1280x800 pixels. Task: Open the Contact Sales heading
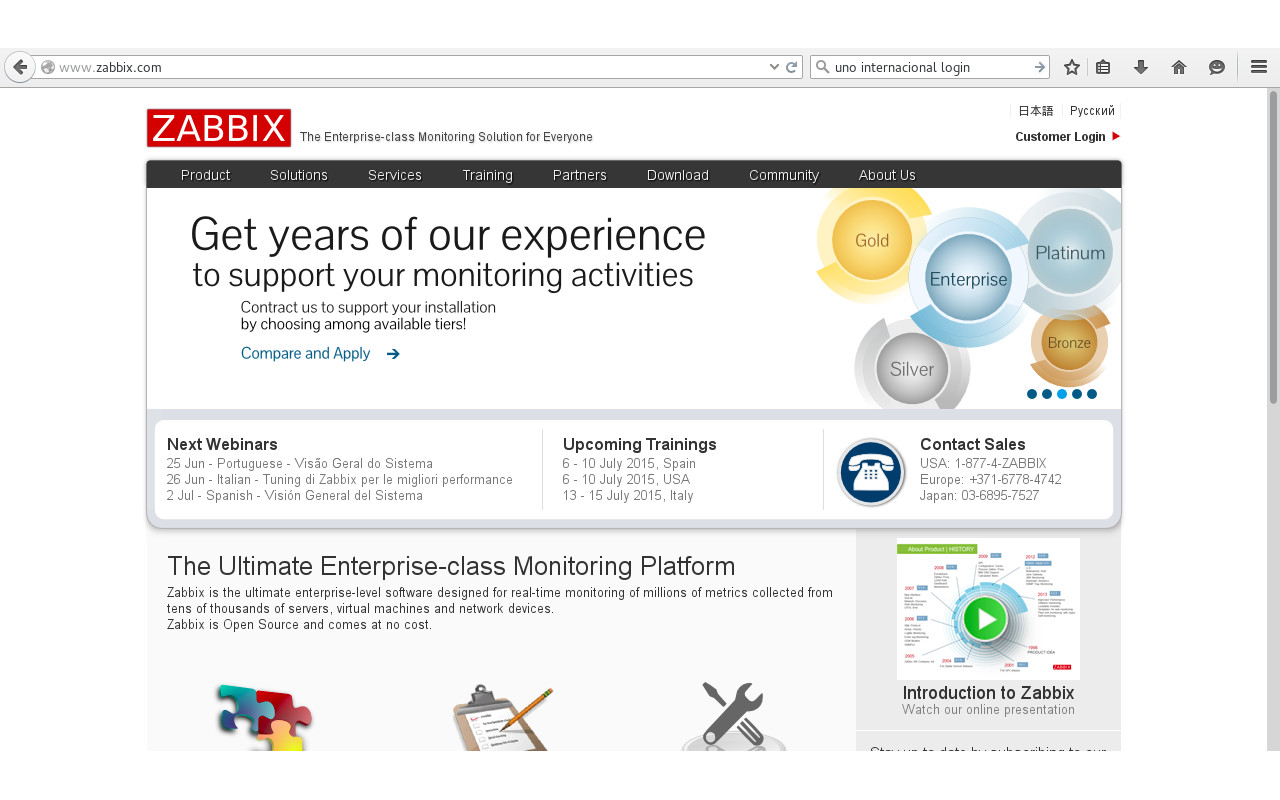coord(973,444)
